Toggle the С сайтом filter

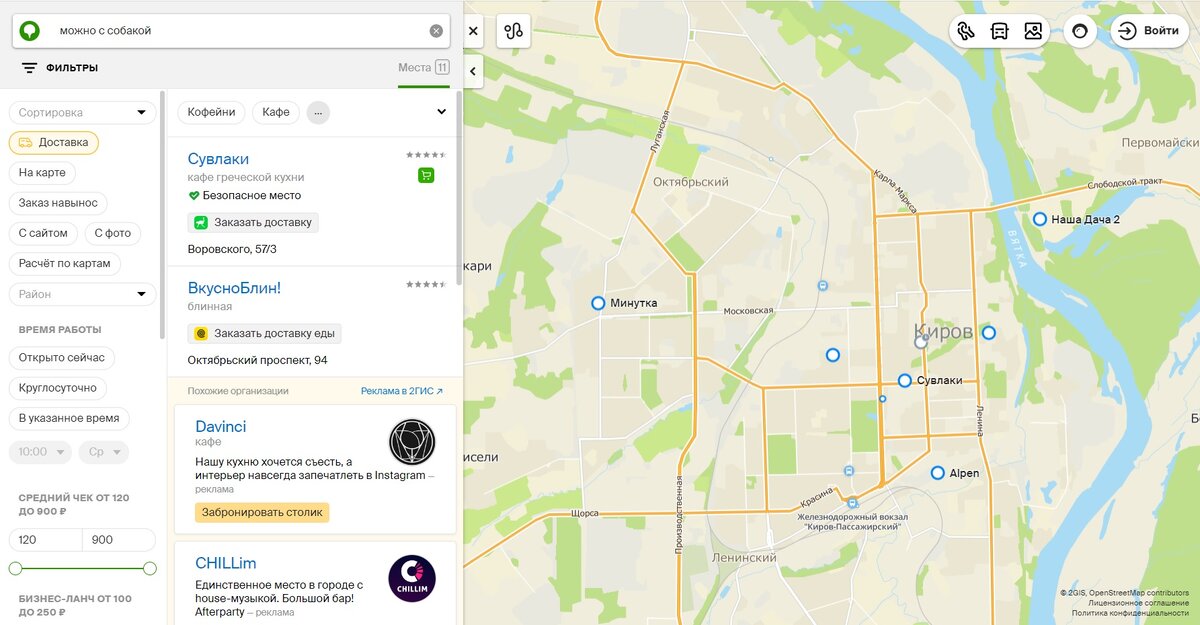pos(43,233)
